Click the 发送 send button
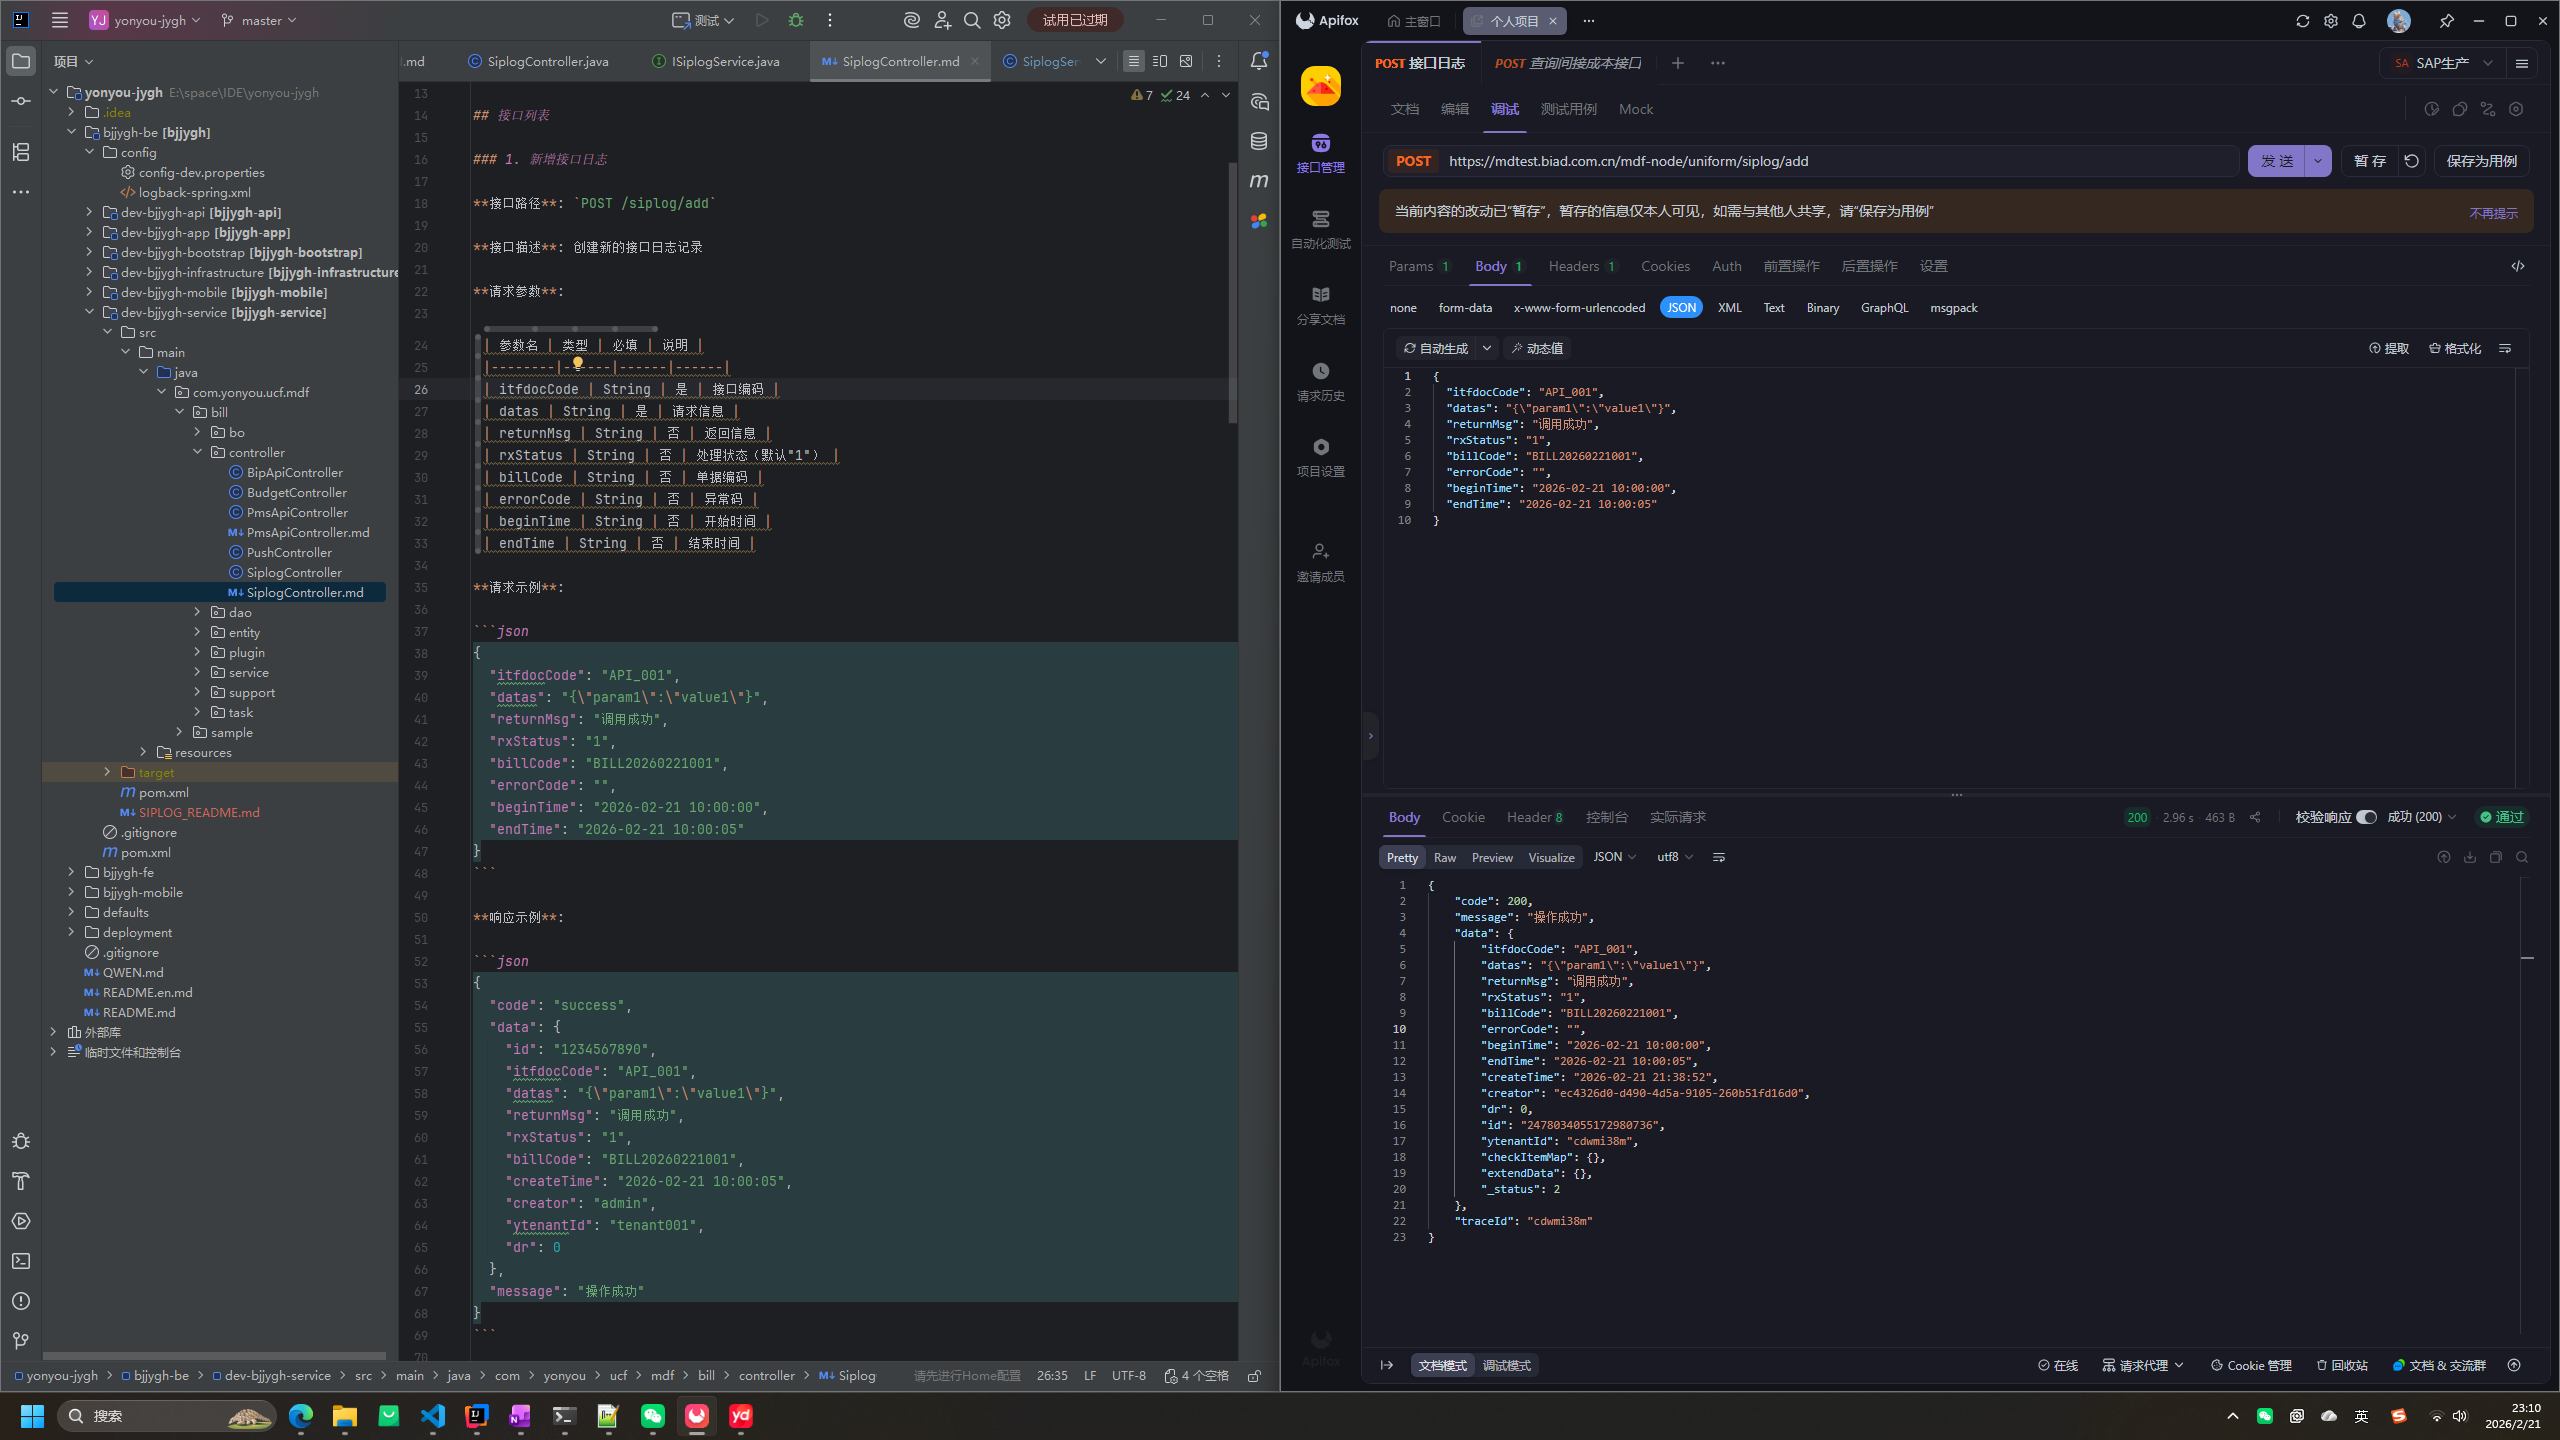2560x1440 pixels. point(2277,161)
